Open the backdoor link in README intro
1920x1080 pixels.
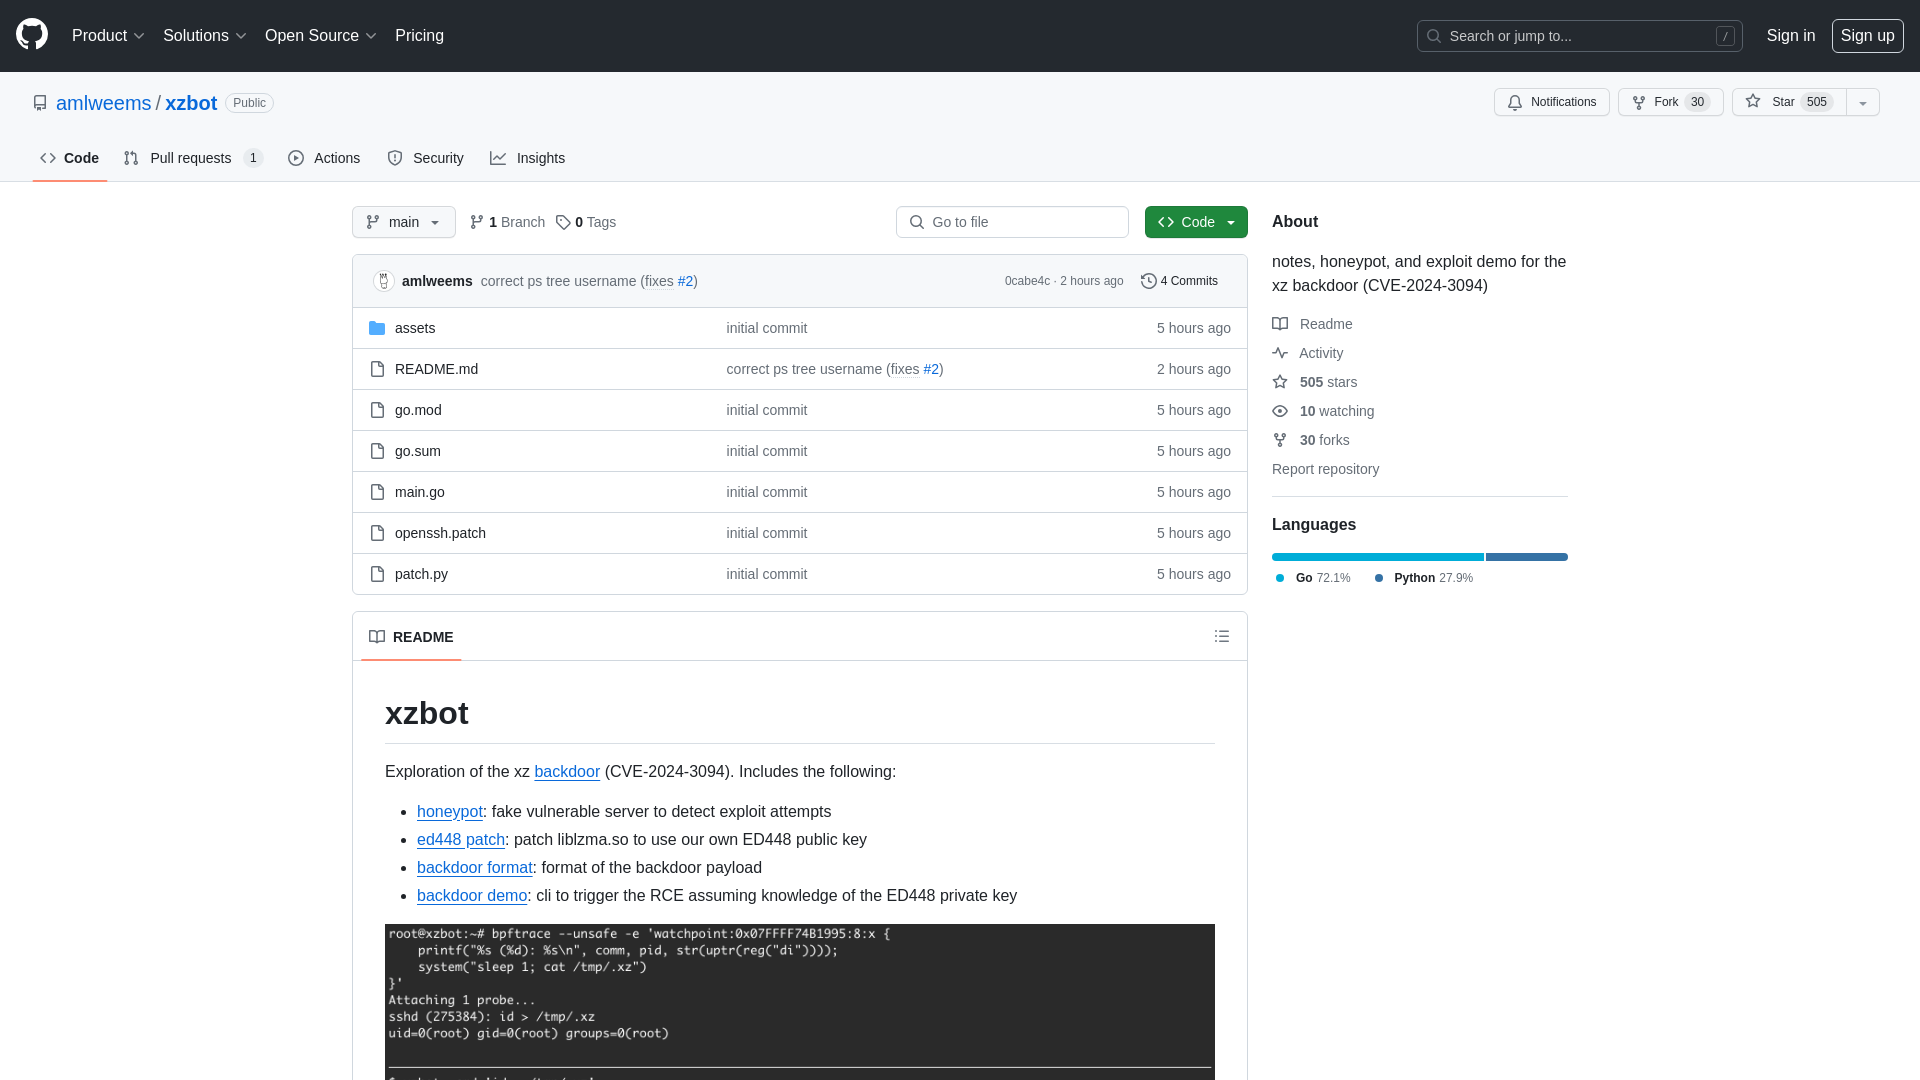(x=567, y=772)
